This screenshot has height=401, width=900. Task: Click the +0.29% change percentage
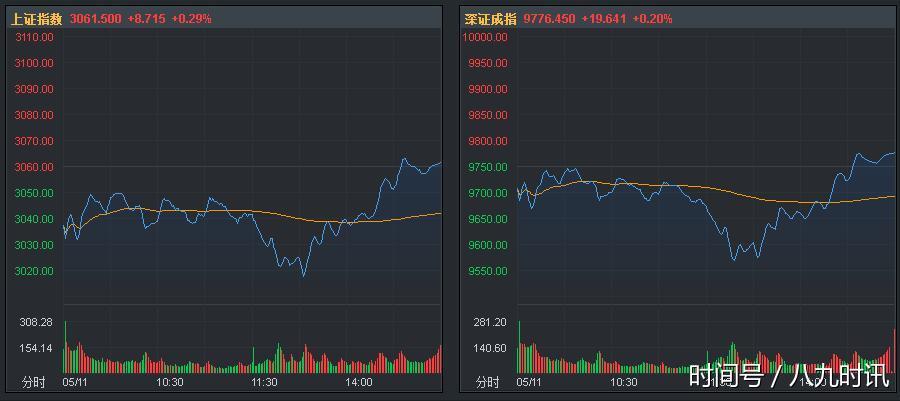tap(191, 19)
